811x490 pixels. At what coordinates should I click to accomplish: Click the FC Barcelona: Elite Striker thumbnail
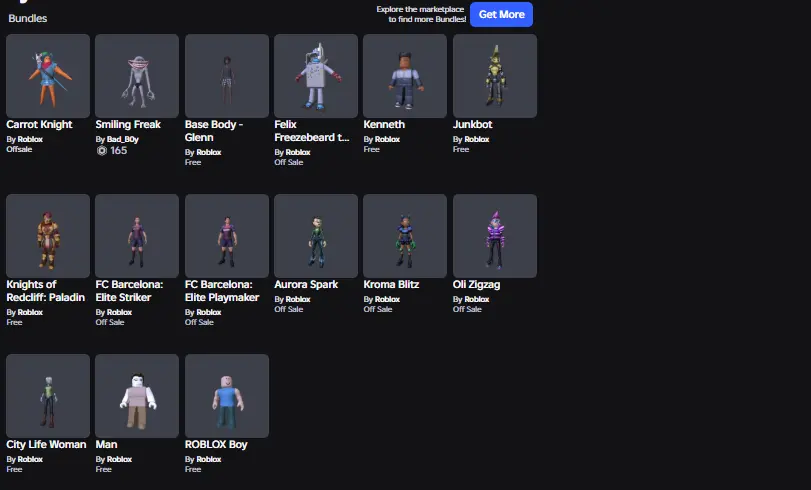(137, 236)
